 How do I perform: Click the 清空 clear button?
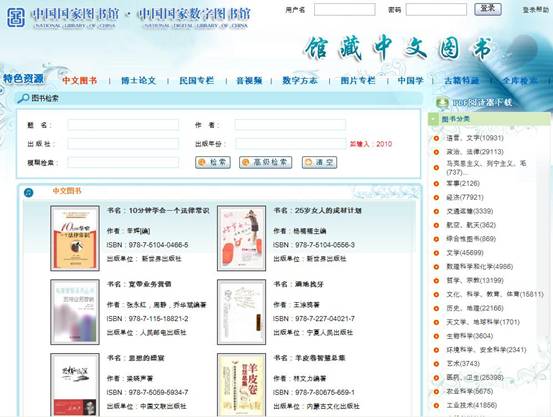319,162
